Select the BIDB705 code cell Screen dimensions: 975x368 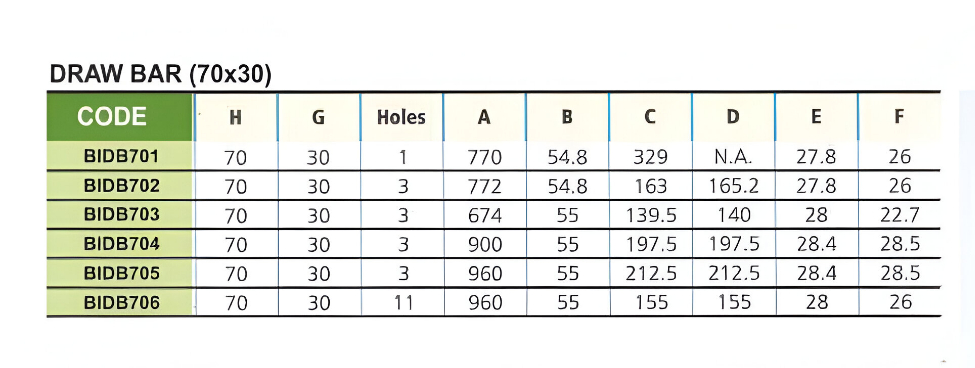pos(120,273)
